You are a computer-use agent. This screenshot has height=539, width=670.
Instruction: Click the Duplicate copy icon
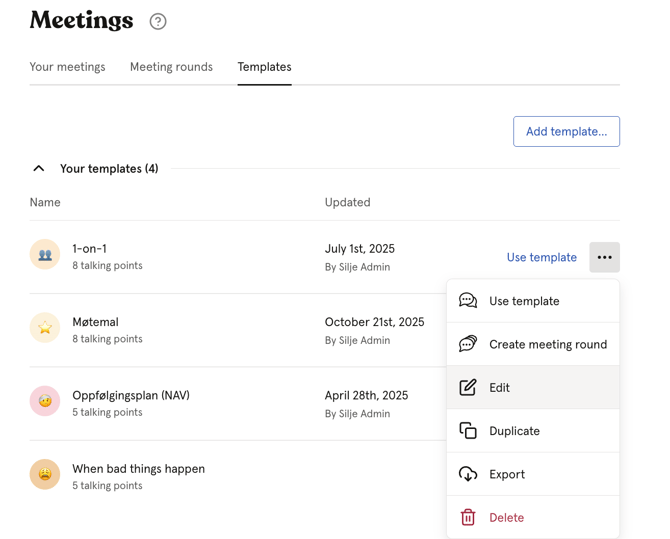pyautogui.click(x=468, y=431)
